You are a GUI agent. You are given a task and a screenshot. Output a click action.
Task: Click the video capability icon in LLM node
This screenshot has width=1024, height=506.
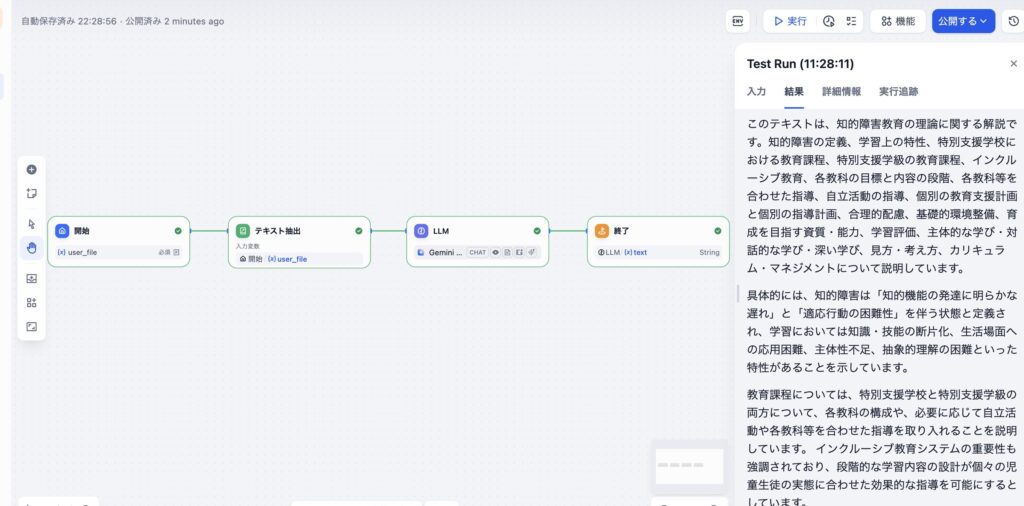[x=519, y=252]
